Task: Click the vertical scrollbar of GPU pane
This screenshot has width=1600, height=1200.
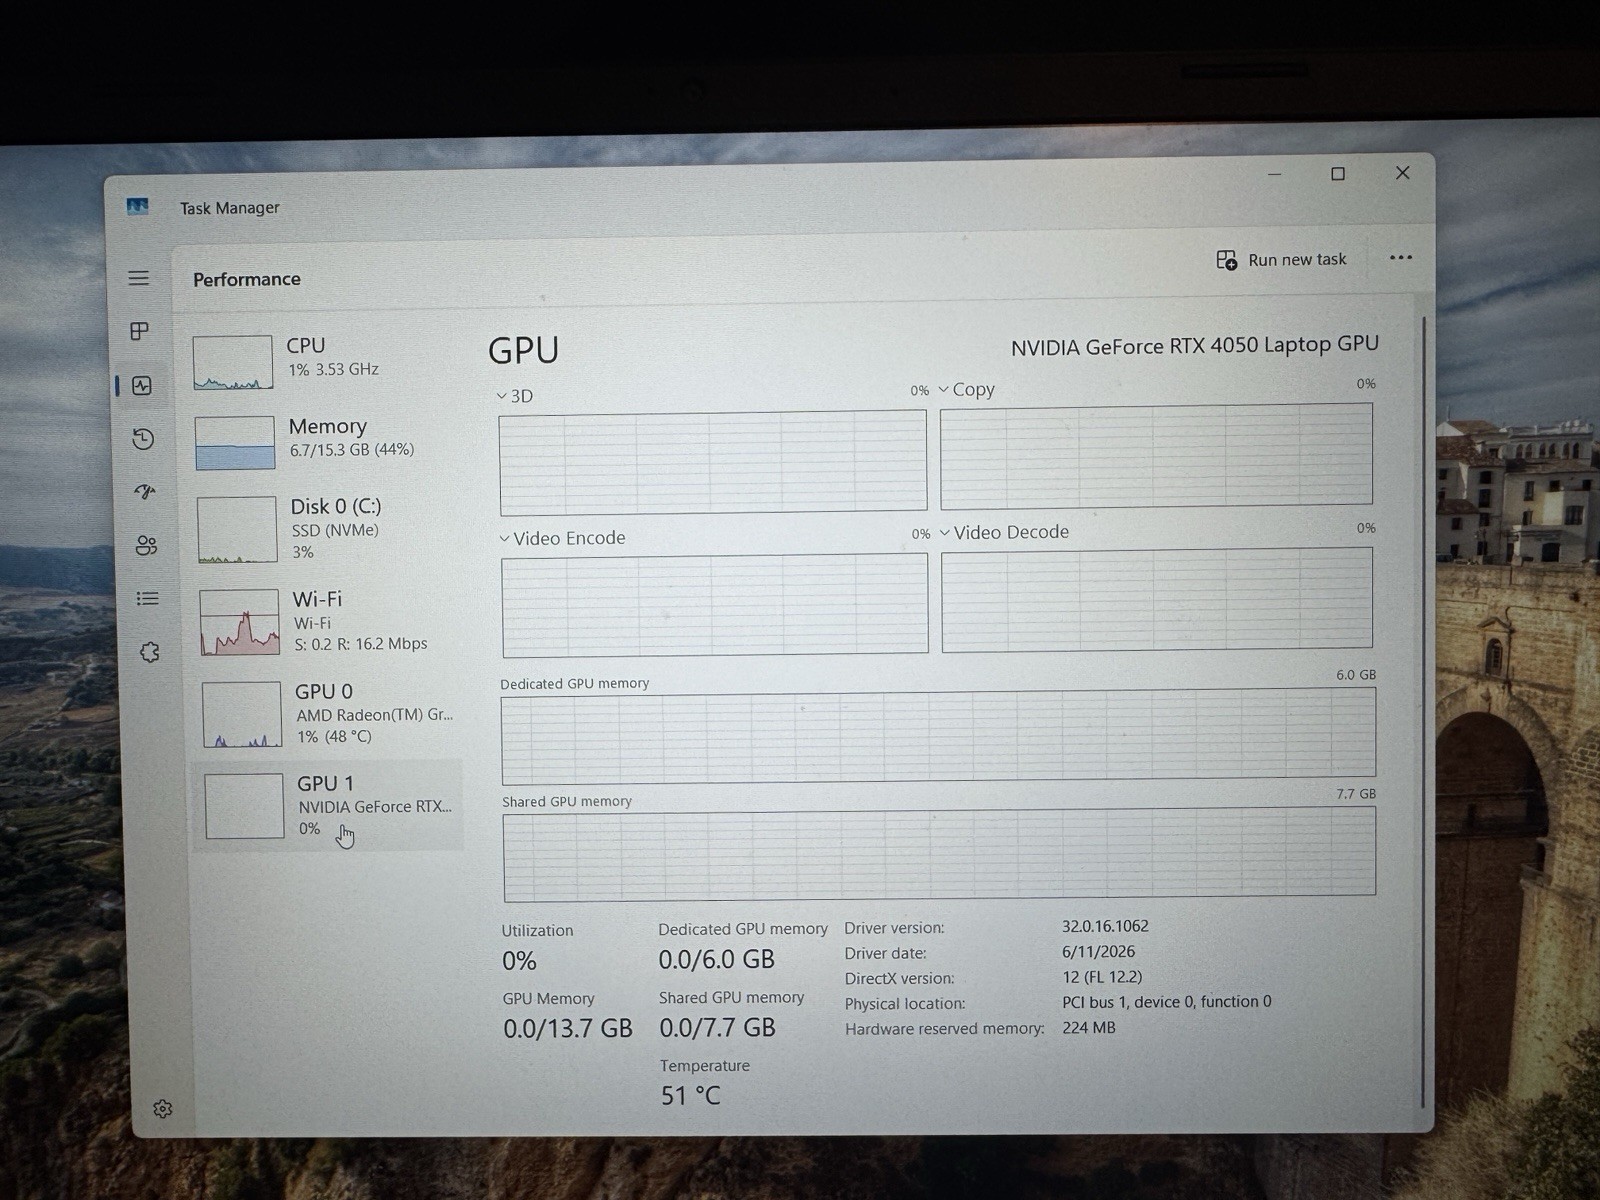Action: tap(1423, 712)
